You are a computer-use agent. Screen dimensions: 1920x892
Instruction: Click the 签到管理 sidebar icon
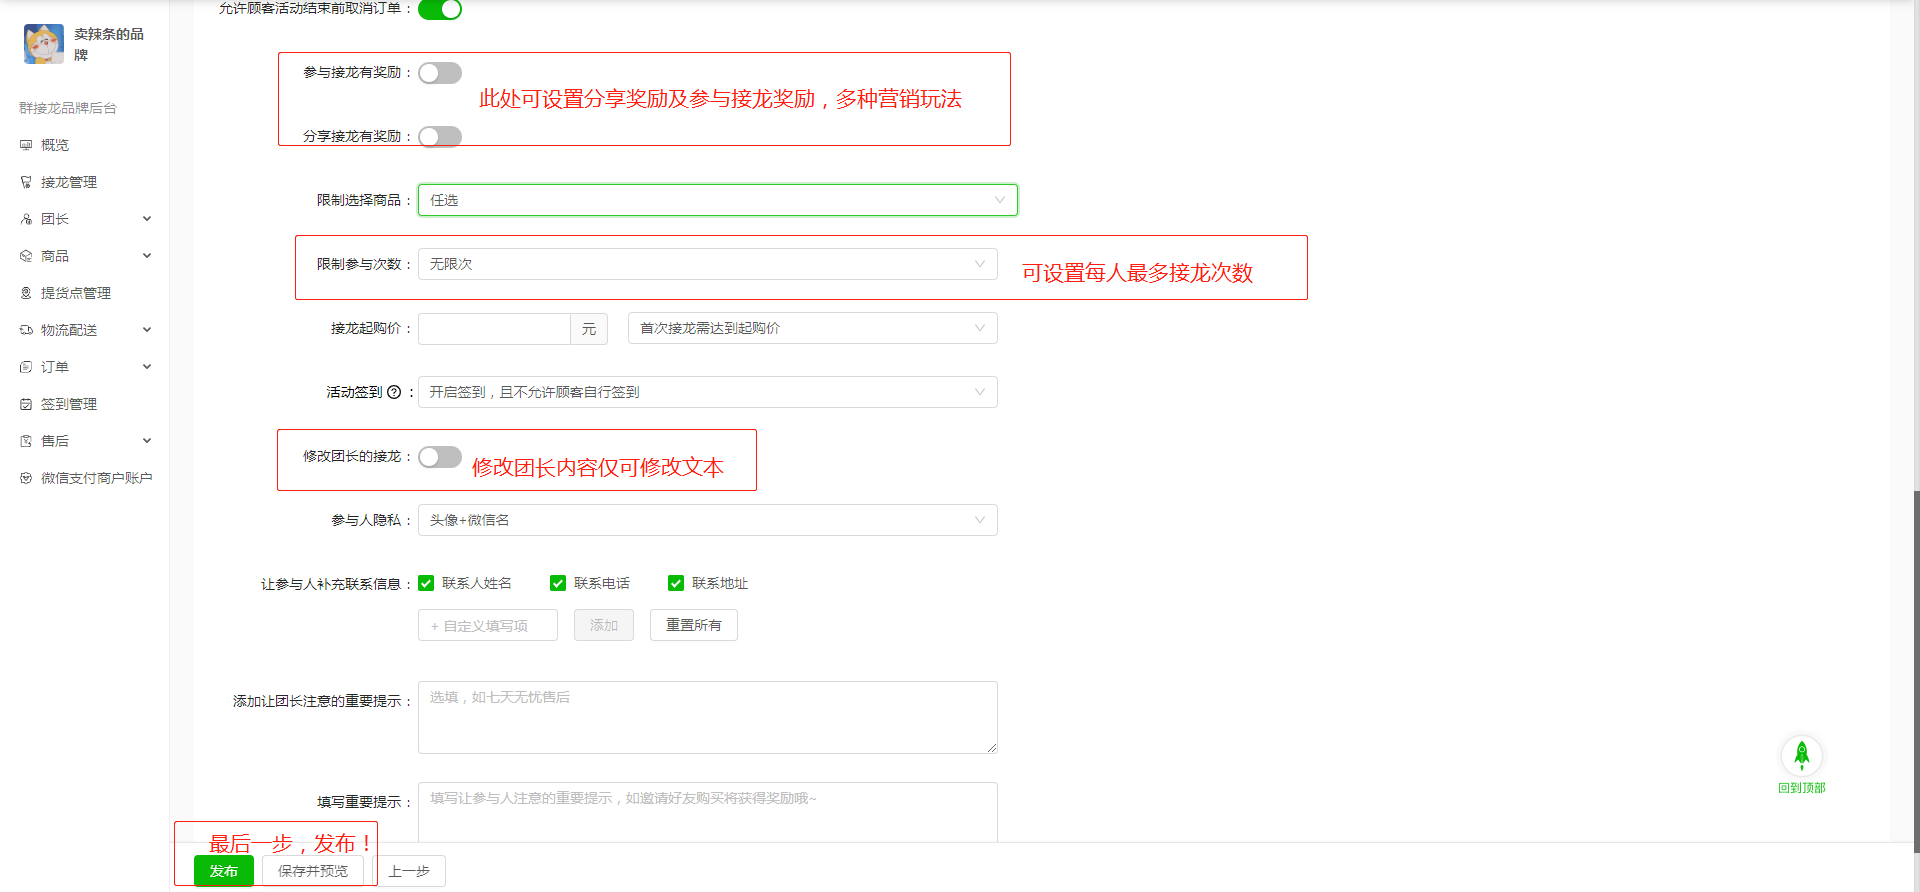coord(26,404)
